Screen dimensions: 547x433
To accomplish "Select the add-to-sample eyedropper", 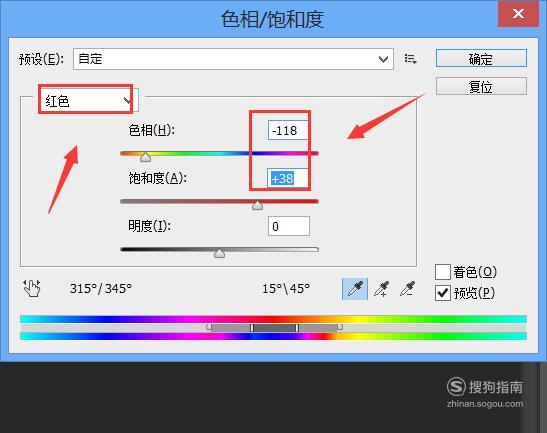I will tap(381, 289).
